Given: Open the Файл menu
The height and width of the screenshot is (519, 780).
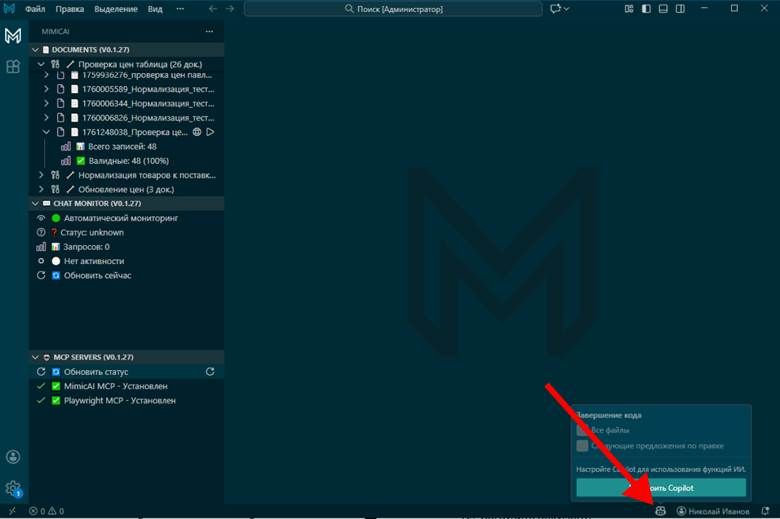Looking at the screenshot, I should (35, 9).
